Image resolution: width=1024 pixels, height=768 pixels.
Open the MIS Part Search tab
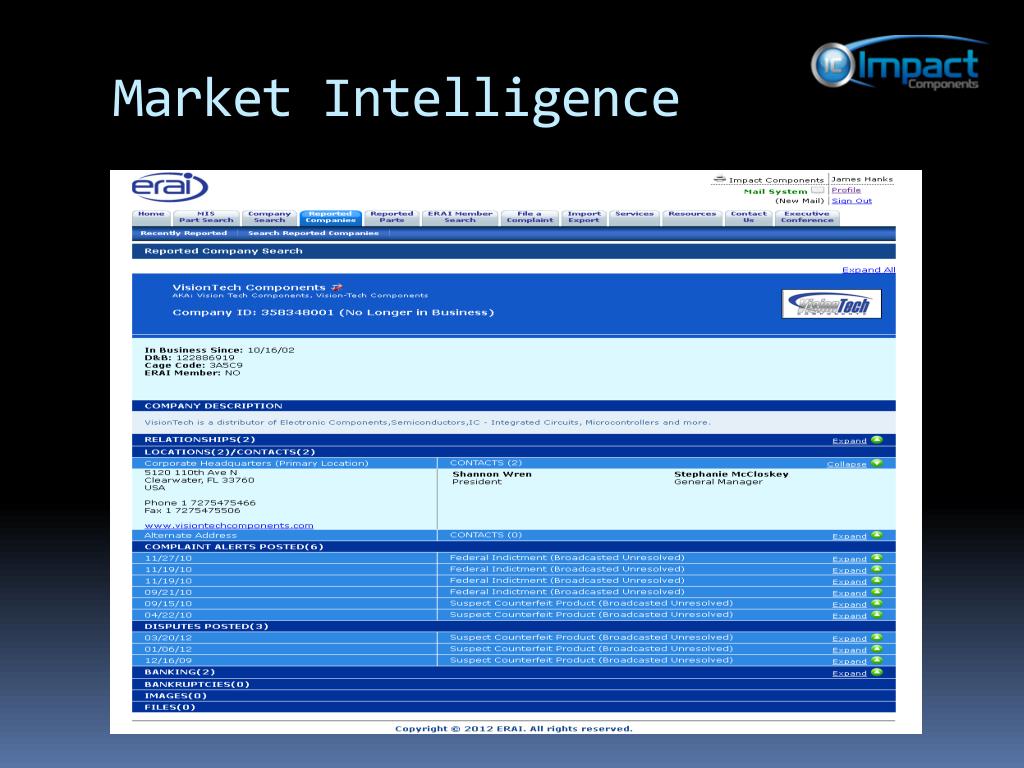click(206, 217)
